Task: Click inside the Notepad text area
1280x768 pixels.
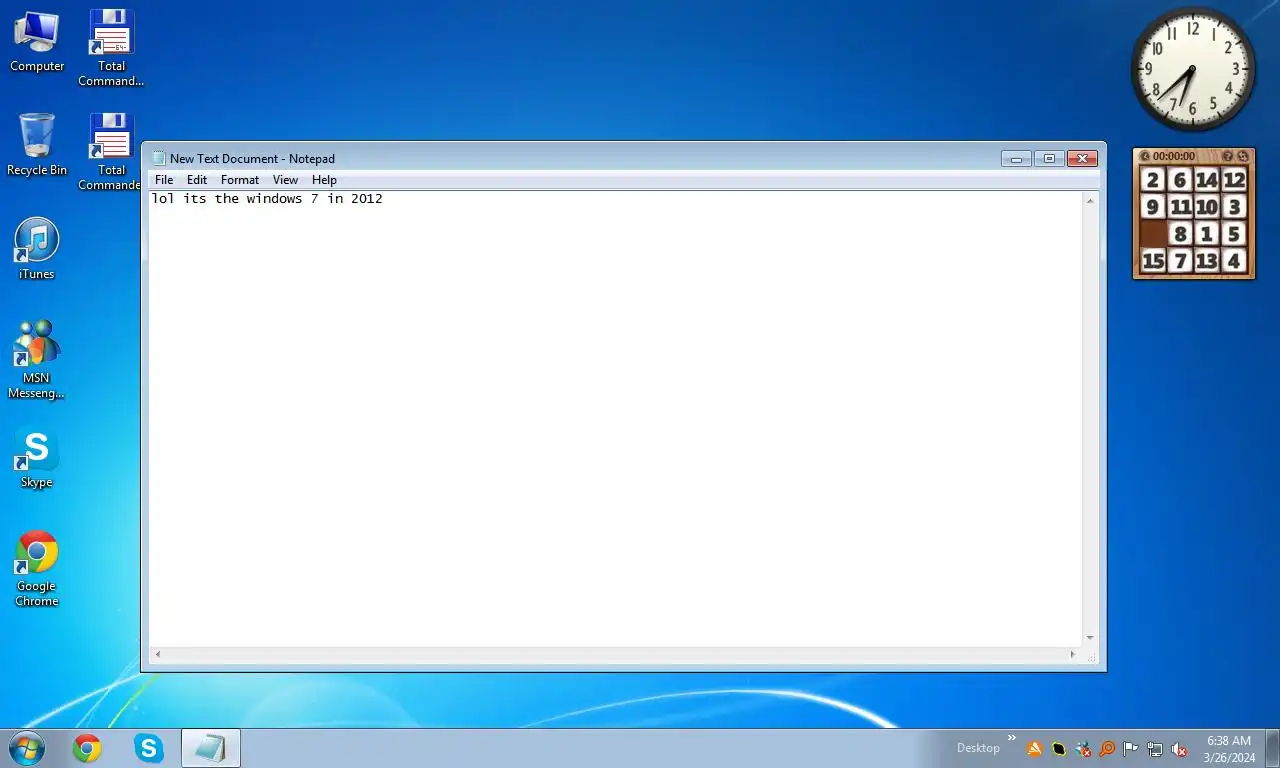Action: coord(615,419)
